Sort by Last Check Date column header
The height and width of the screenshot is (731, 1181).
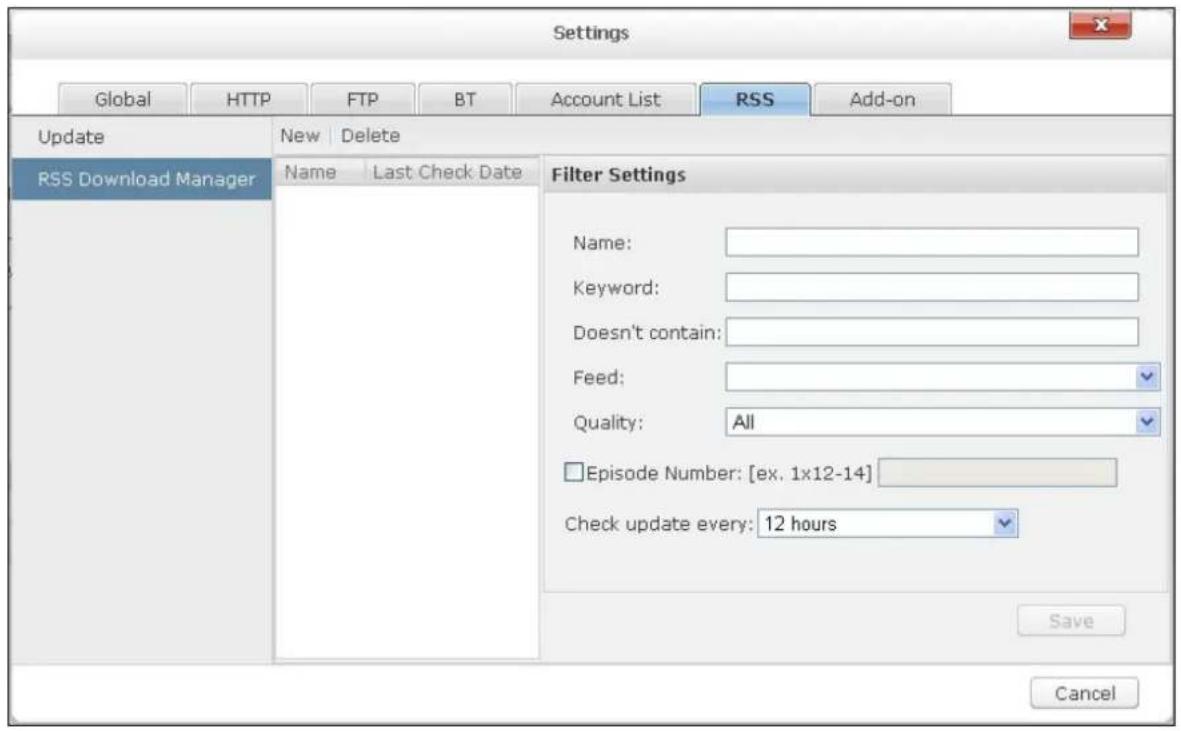(x=451, y=172)
